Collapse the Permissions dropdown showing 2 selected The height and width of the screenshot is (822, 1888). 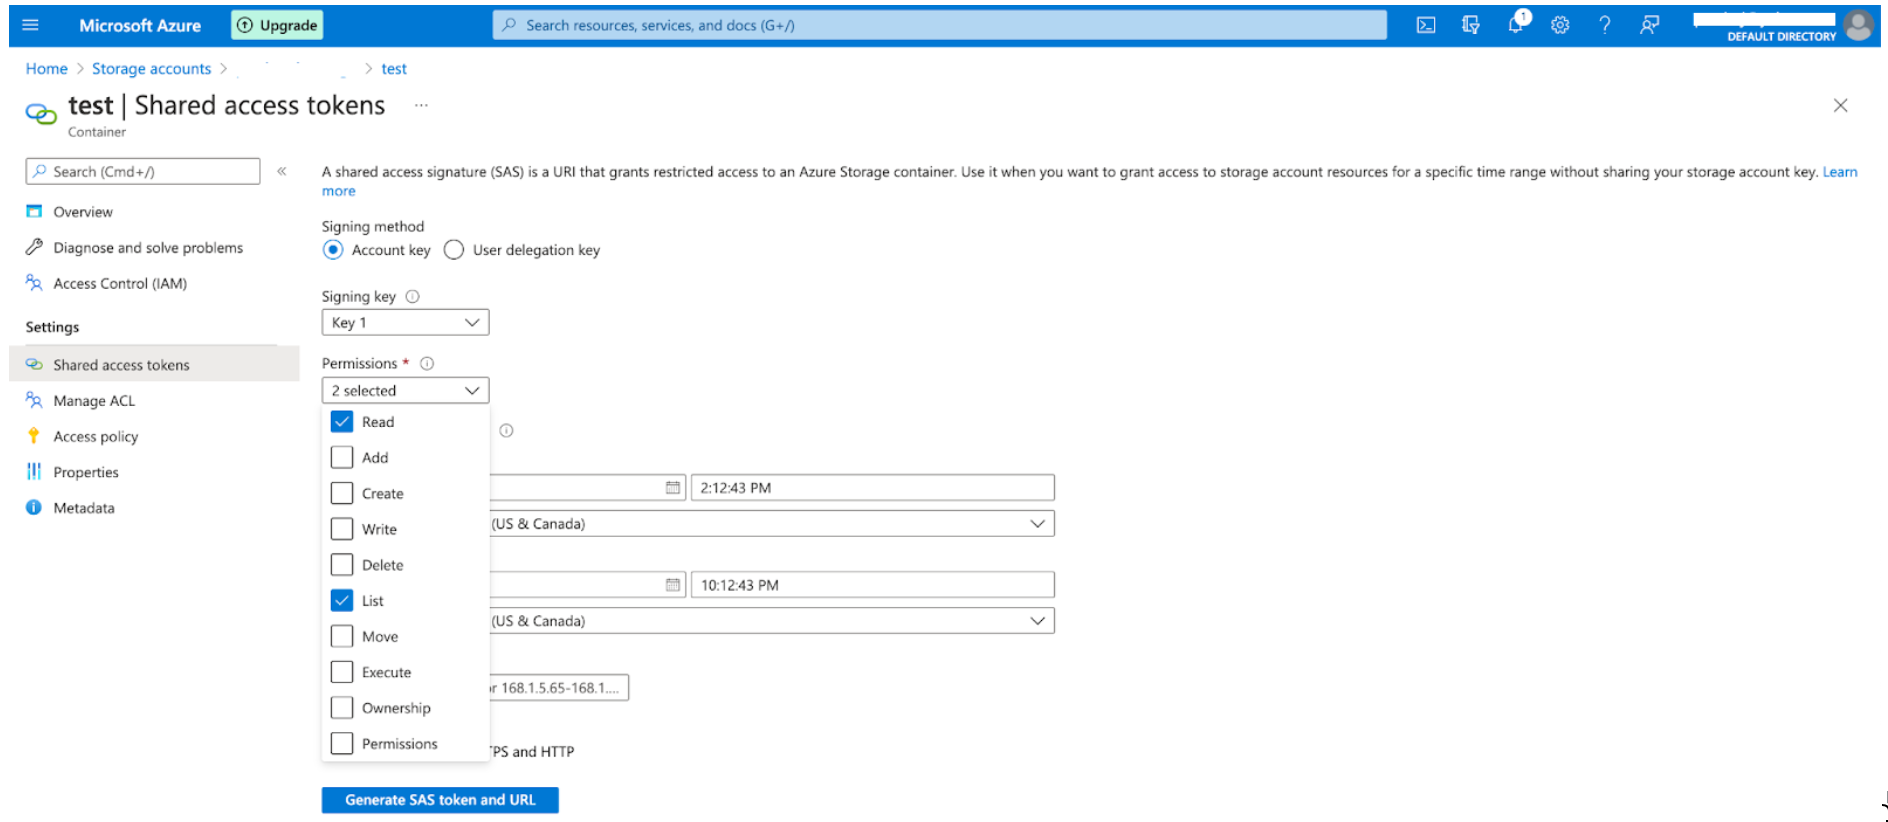[x=405, y=391]
